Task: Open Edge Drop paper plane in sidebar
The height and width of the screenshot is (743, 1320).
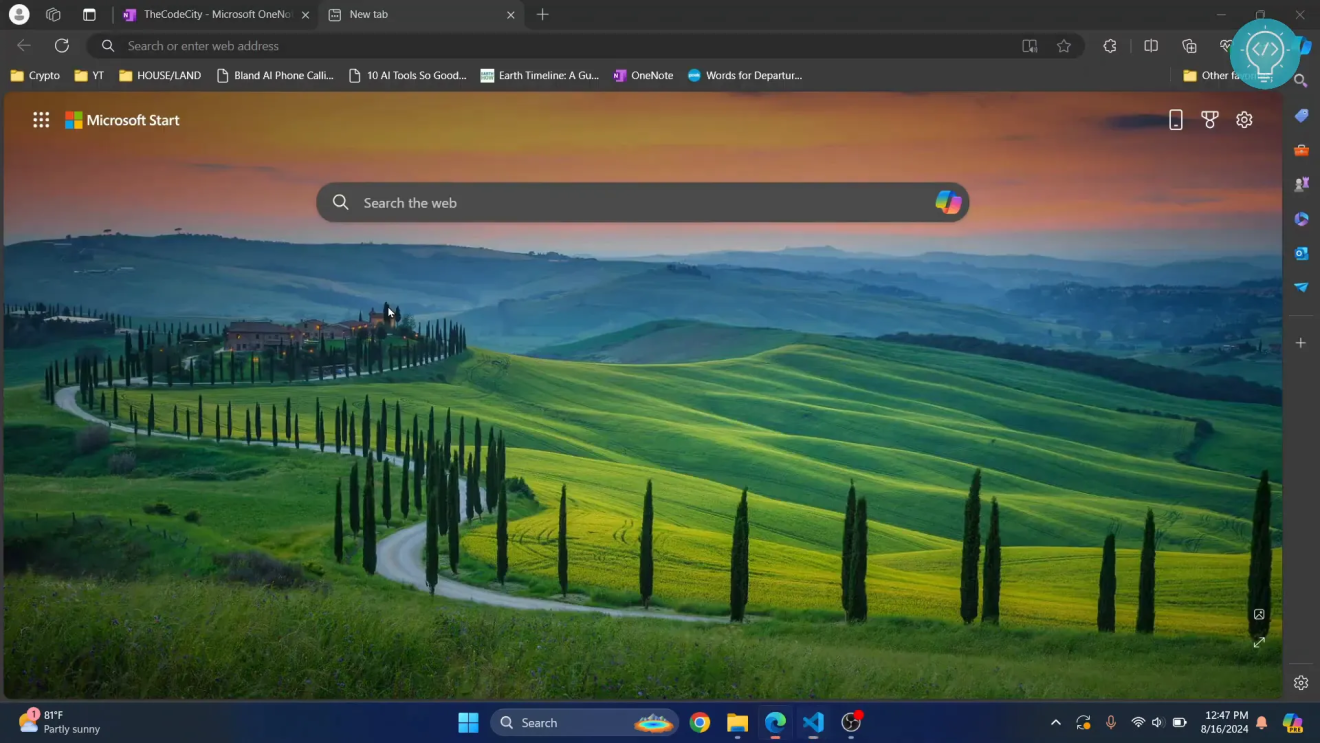Action: tap(1302, 287)
